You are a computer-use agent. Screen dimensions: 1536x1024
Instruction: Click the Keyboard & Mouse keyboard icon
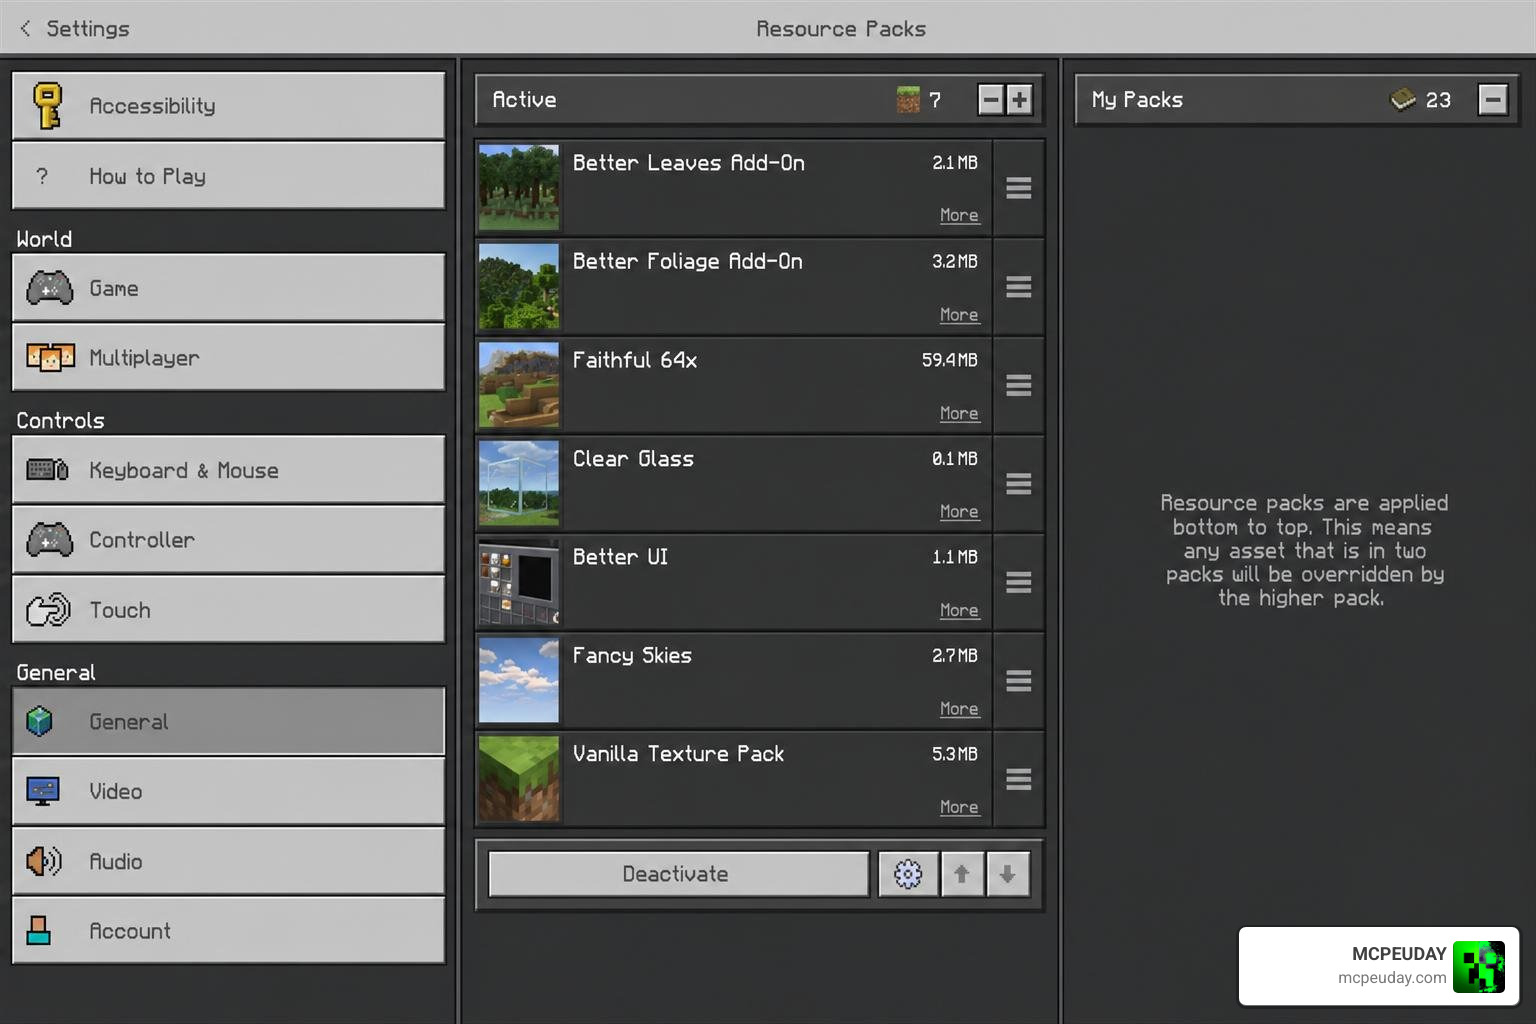pos(47,469)
